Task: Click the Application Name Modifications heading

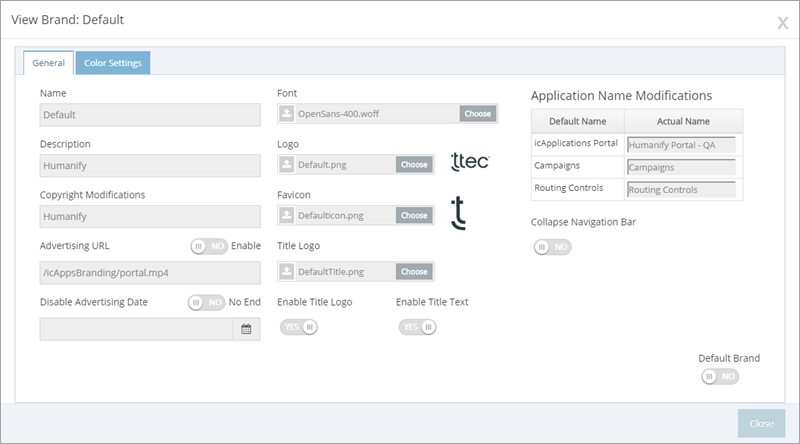Action: [621, 95]
